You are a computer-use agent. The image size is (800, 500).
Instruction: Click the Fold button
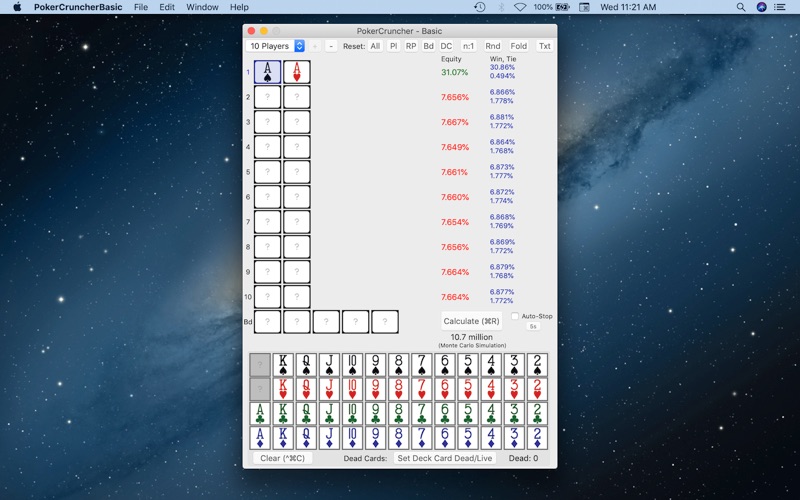point(519,46)
